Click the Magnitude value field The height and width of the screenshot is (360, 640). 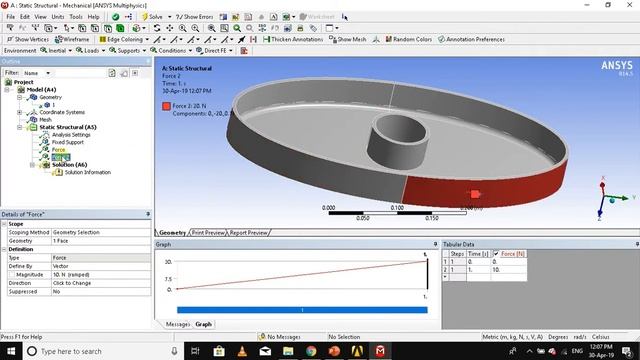pyautogui.click(x=101, y=275)
